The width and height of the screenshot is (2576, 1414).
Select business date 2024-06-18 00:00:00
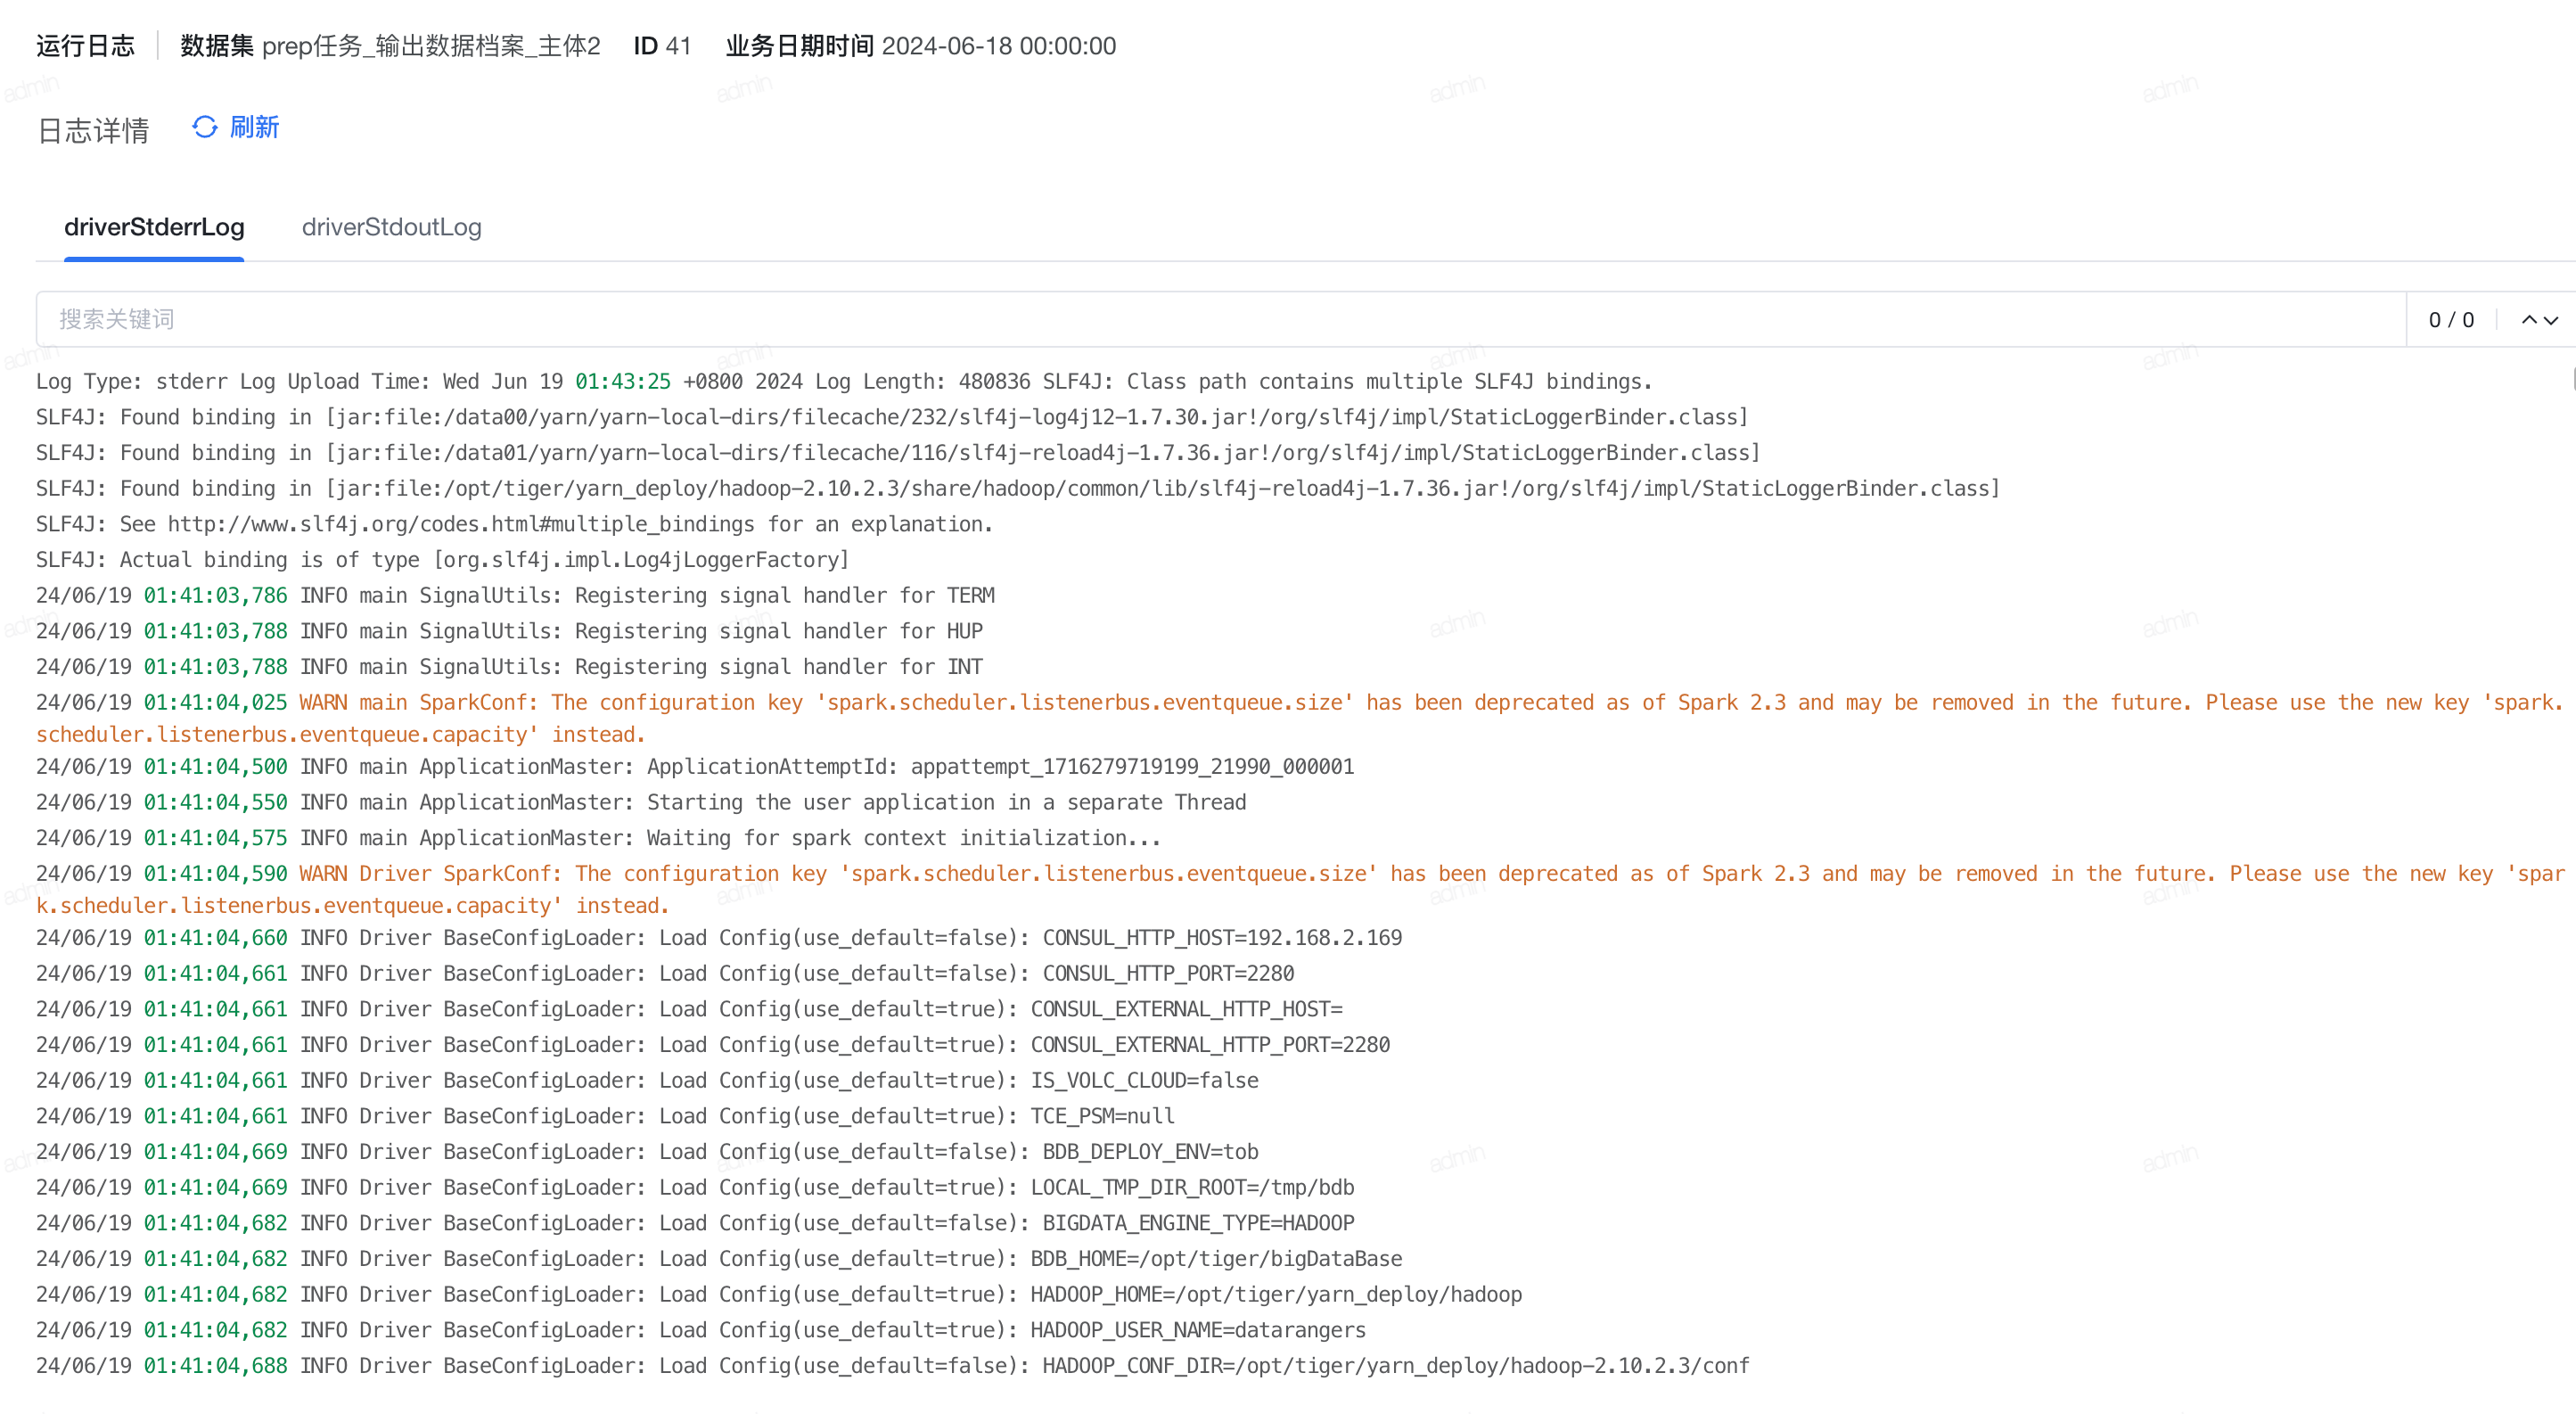(x=998, y=46)
